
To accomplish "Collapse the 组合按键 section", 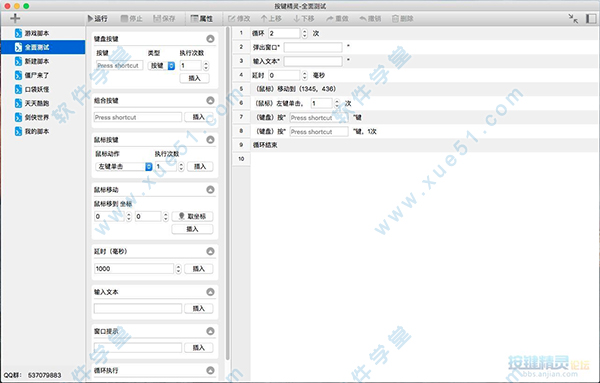I will [210, 100].
